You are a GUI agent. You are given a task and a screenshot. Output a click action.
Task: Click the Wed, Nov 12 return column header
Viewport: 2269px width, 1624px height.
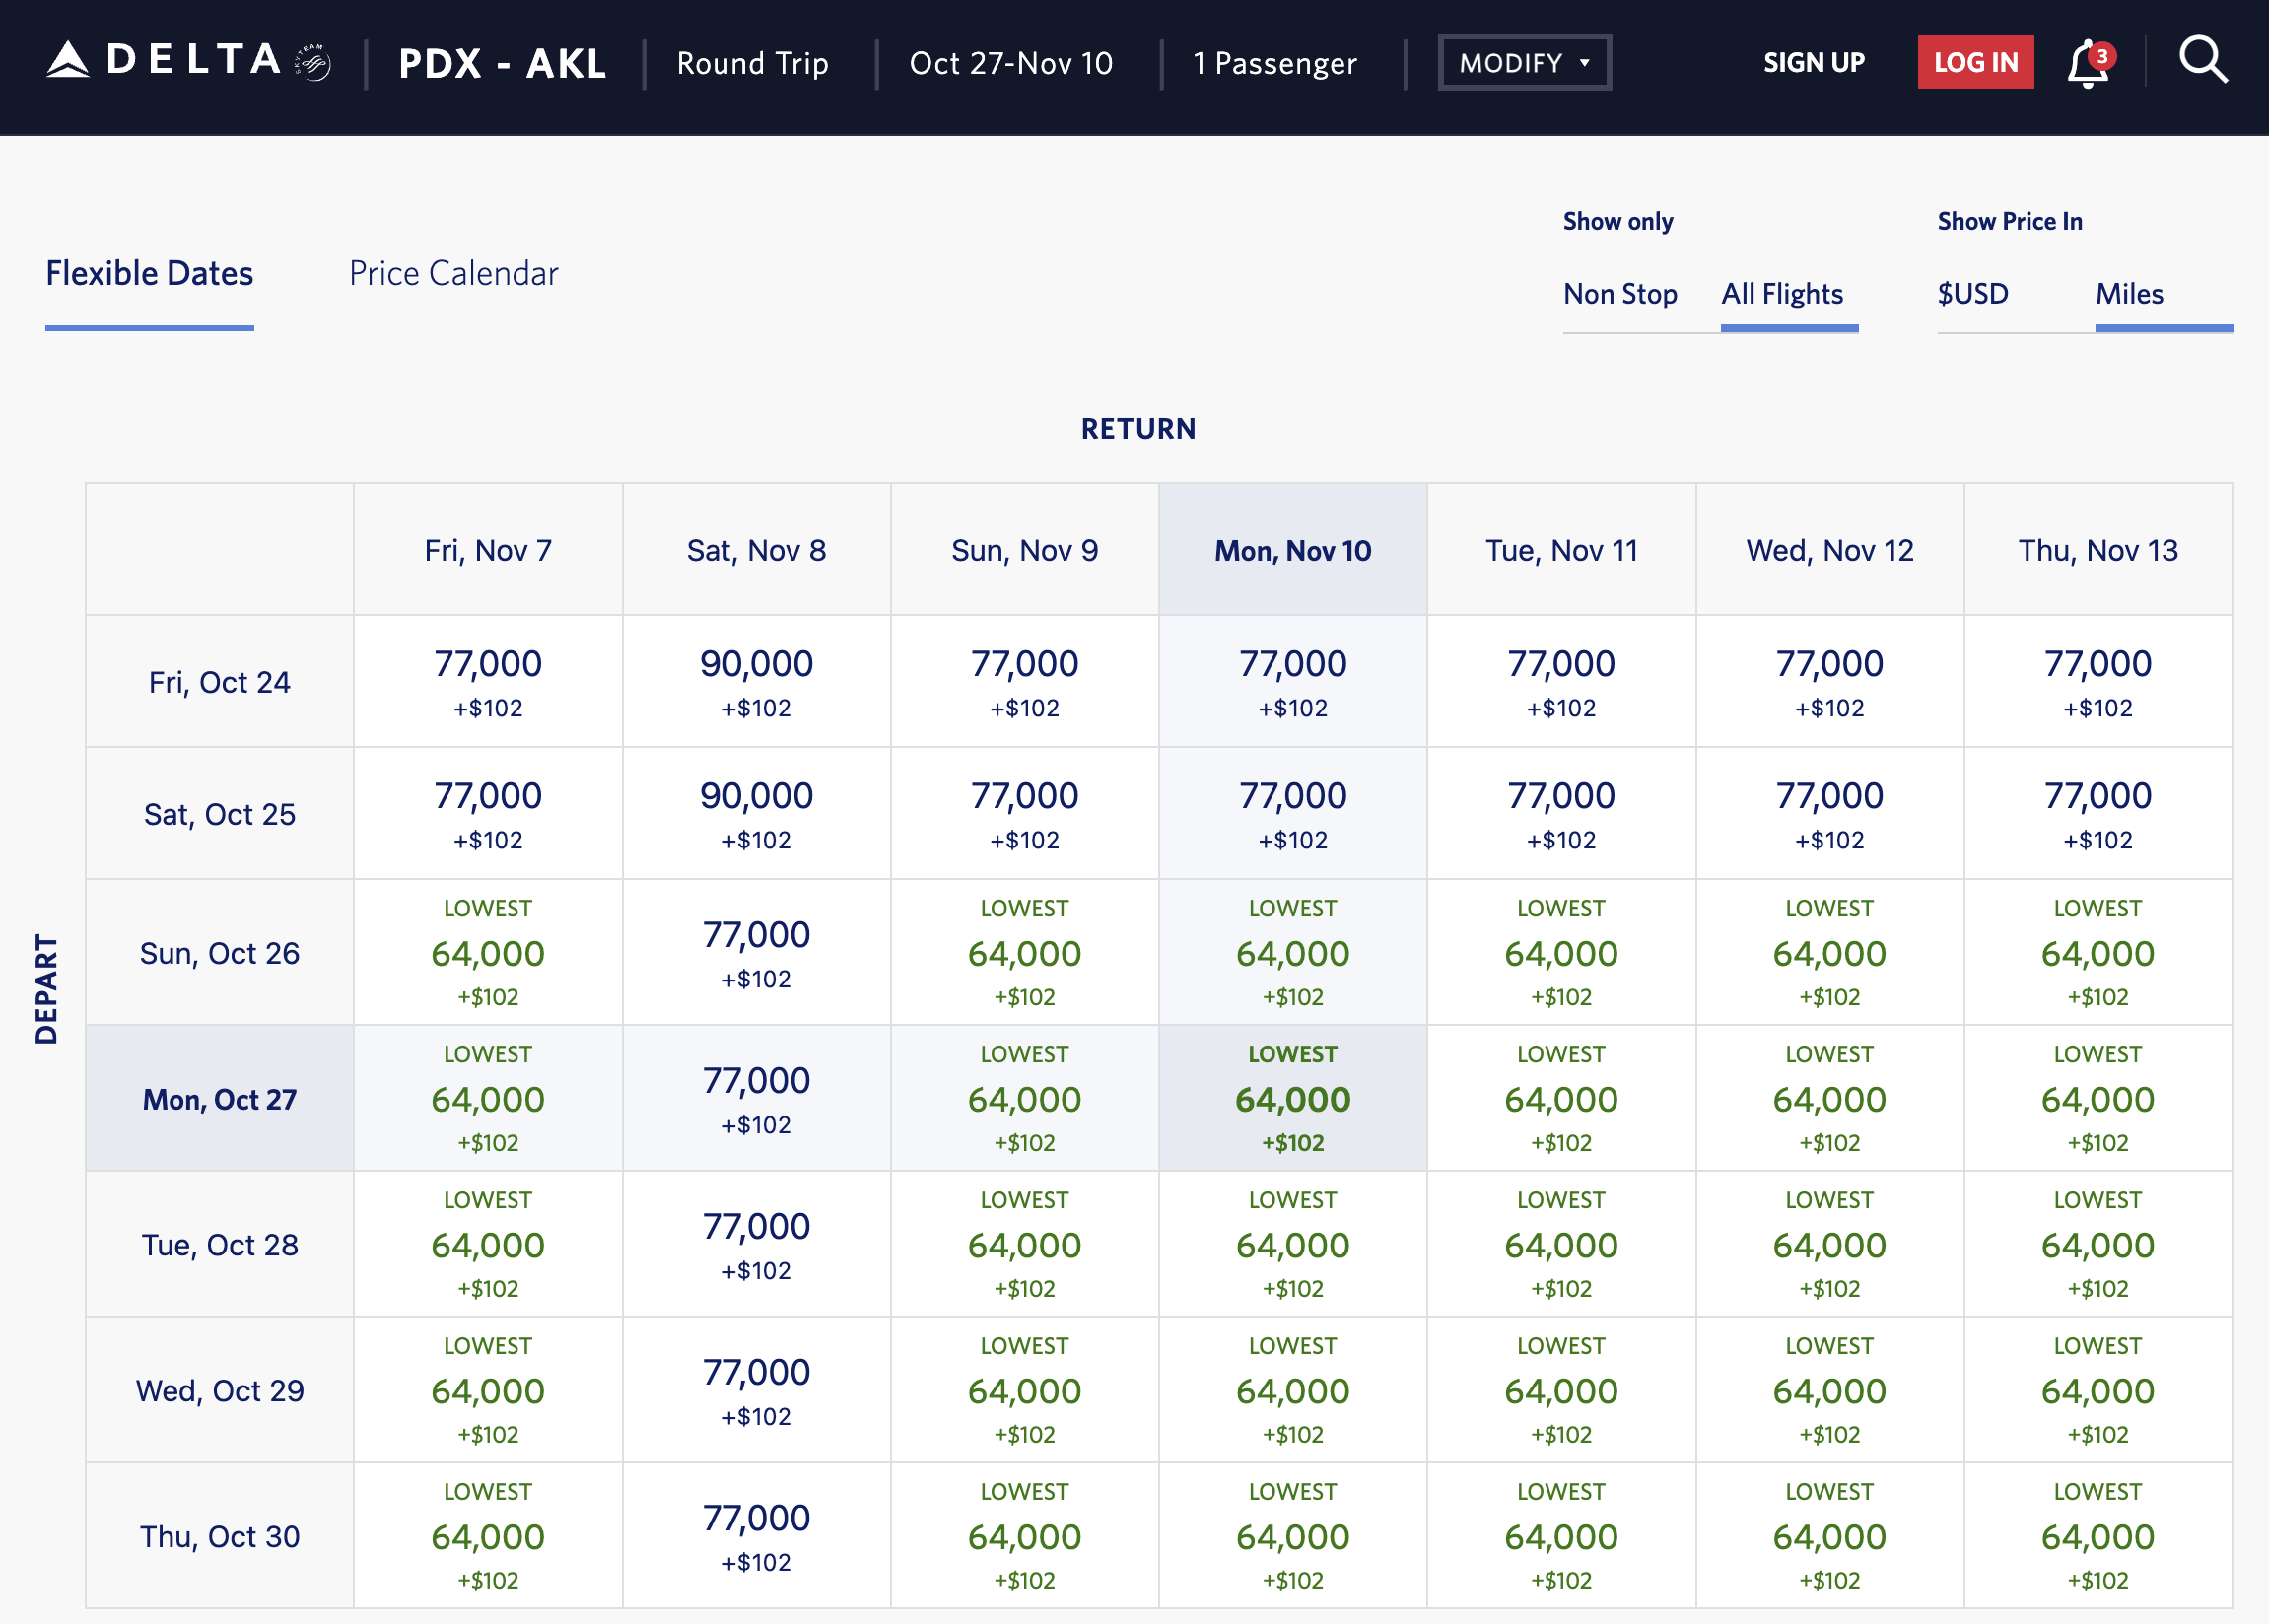point(1829,550)
